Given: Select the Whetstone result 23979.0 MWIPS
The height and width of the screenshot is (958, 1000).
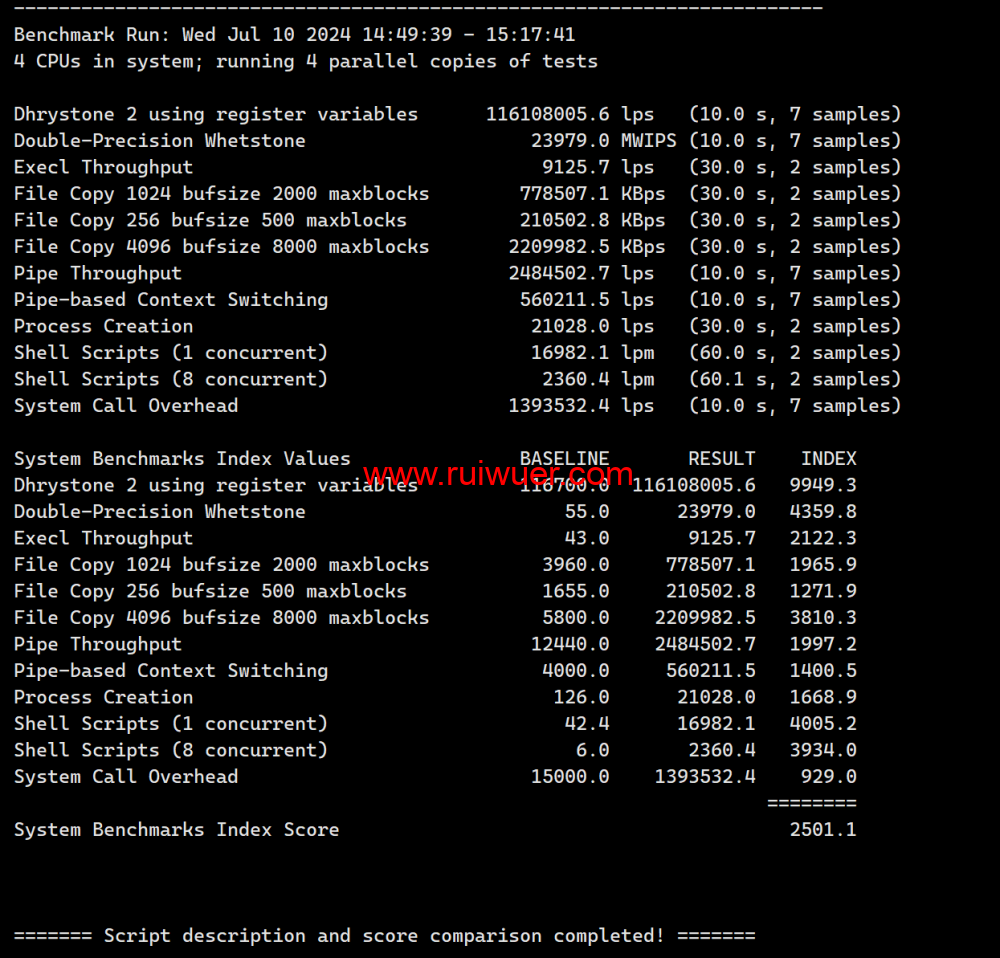Looking at the screenshot, I should click(x=603, y=141).
